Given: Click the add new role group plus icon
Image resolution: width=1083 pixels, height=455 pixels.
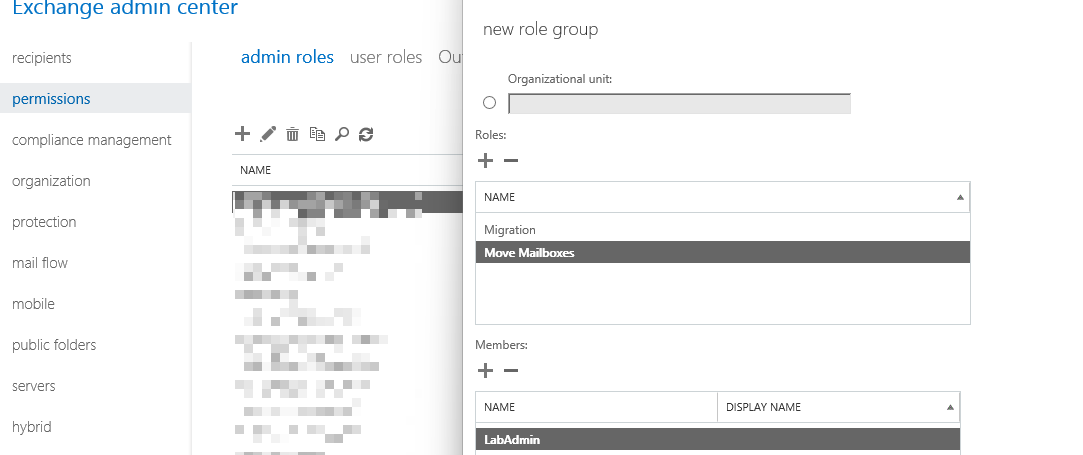Looking at the screenshot, I should pyautogui.click(x=242, y=134).
